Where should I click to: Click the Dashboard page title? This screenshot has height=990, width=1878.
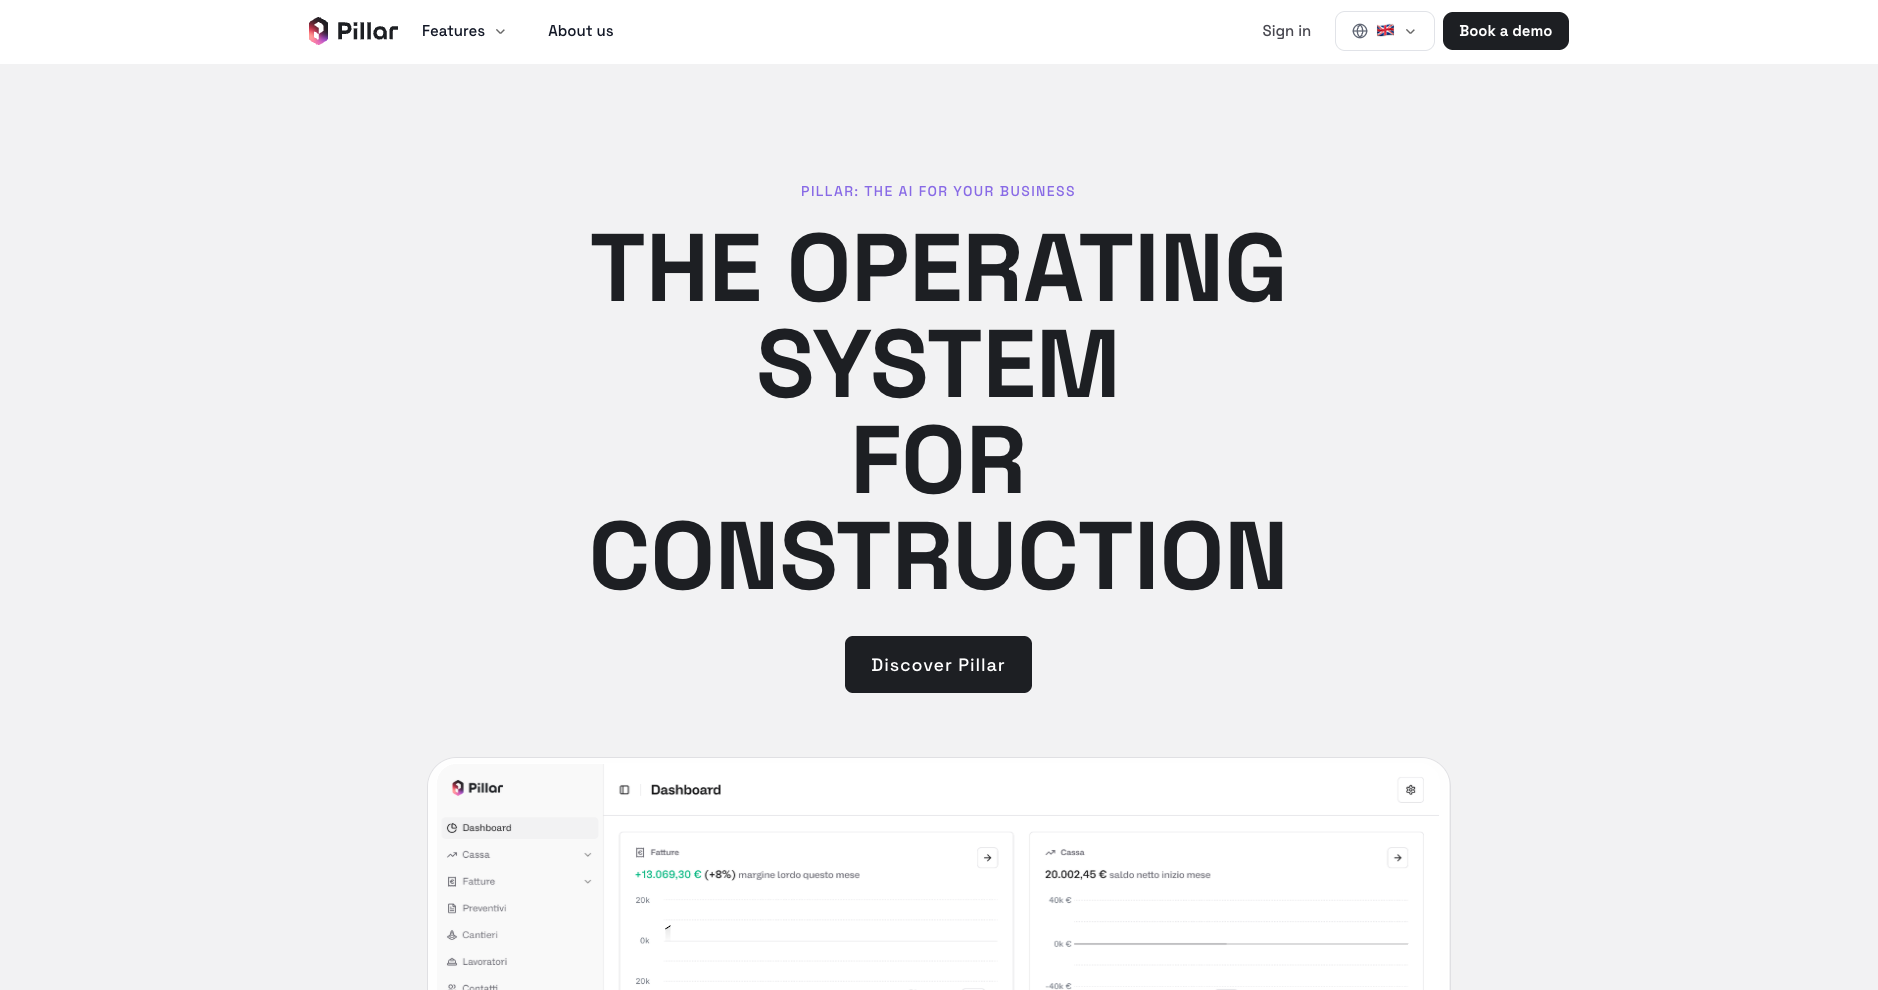click(686, 790)
